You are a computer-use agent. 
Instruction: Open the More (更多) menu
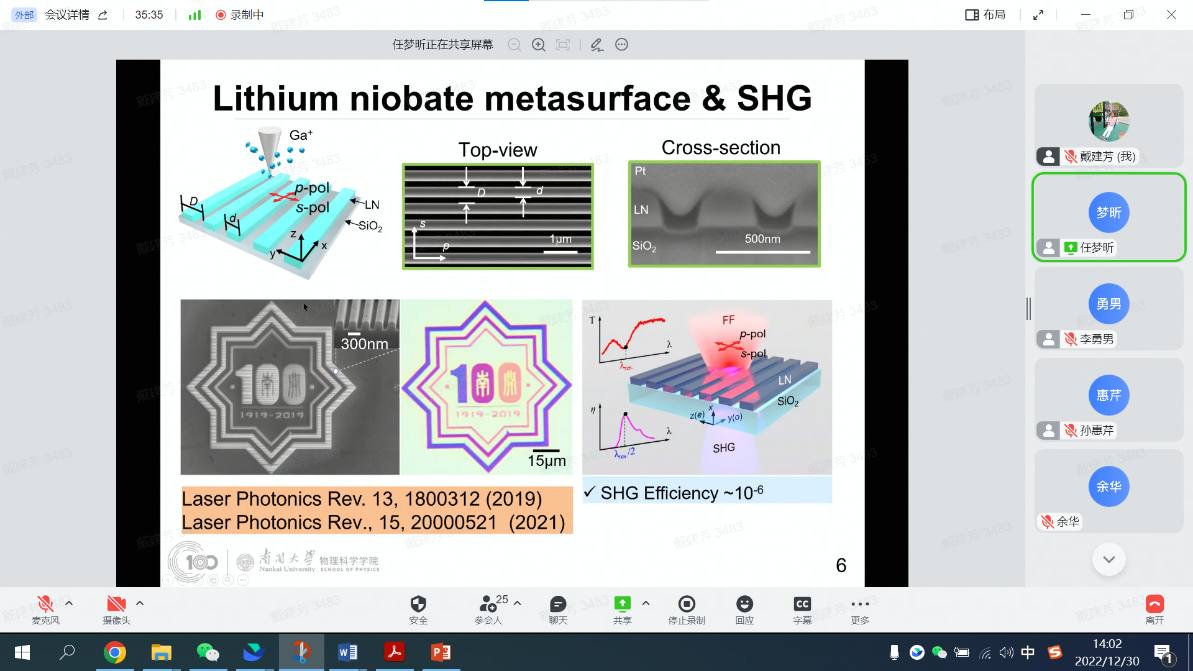(860, 605)
